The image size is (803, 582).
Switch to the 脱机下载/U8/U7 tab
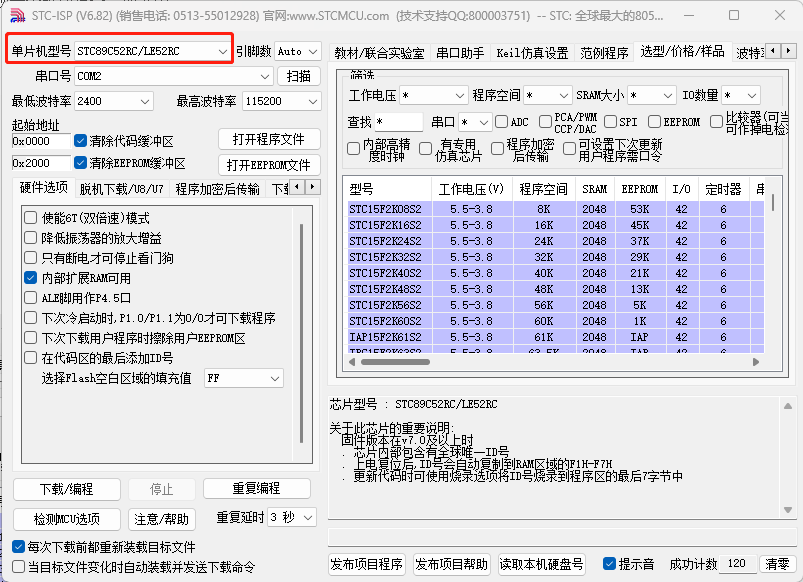click(x=121, y=189)
